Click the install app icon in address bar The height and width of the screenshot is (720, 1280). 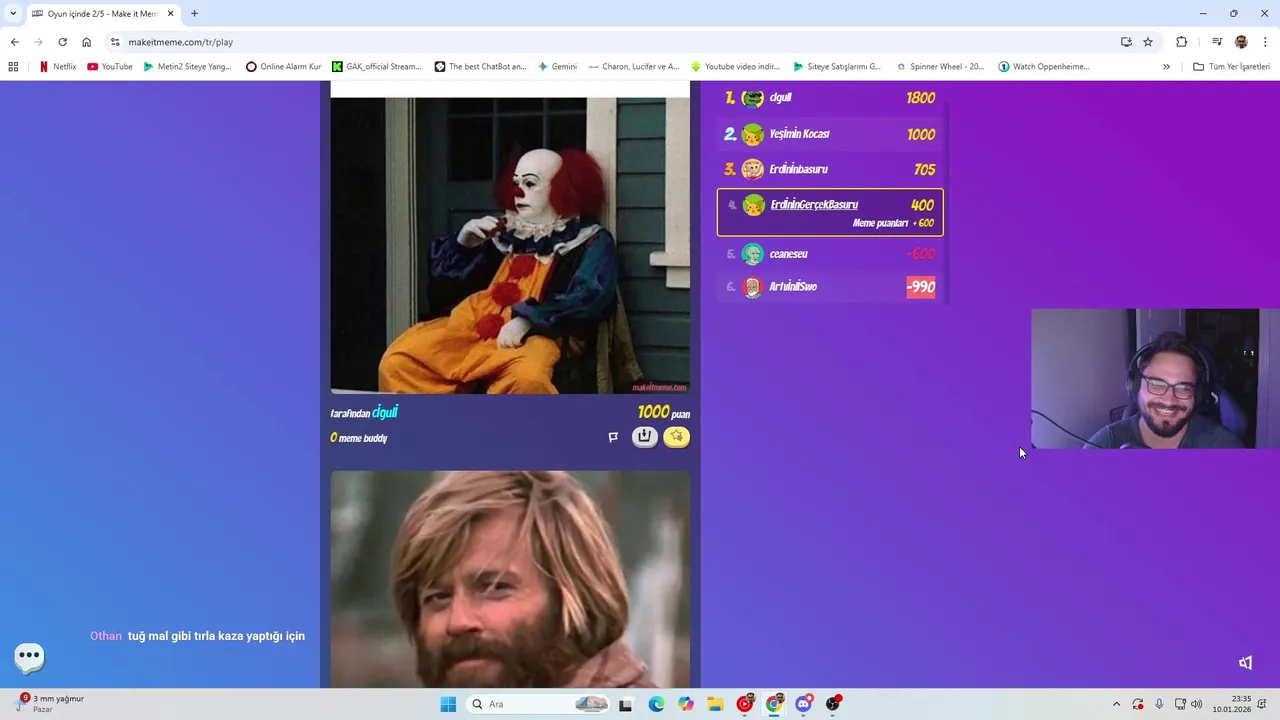pyautogui.click(x=1126, y=42)
